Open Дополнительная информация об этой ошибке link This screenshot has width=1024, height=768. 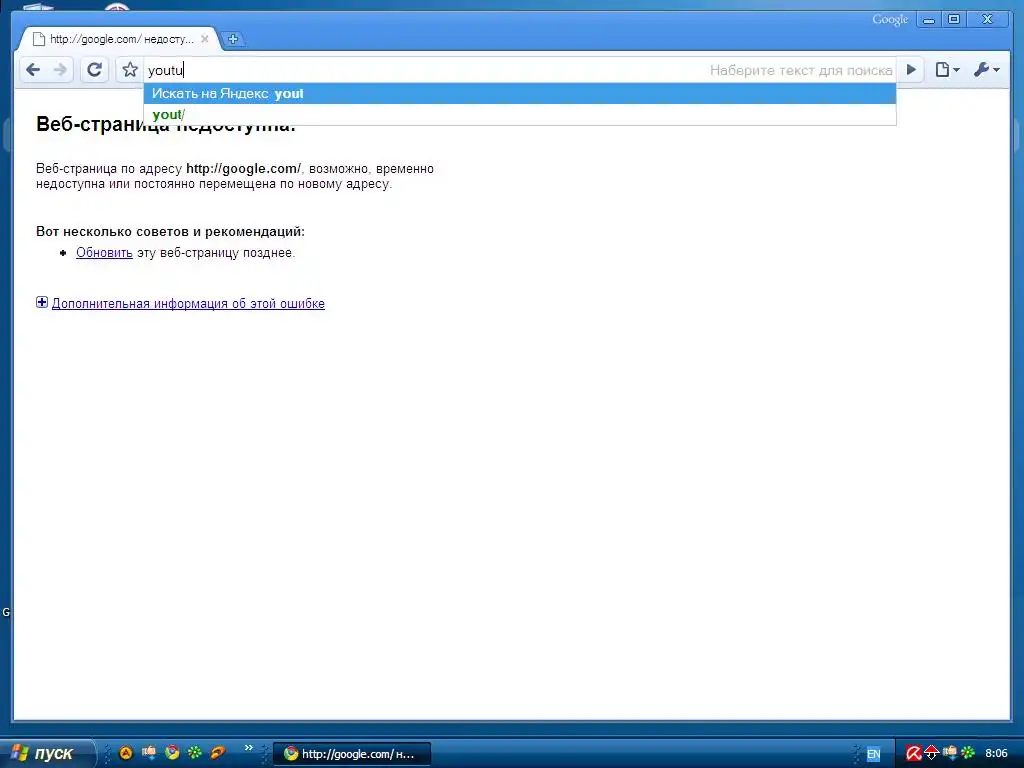[x=188, y=304]
